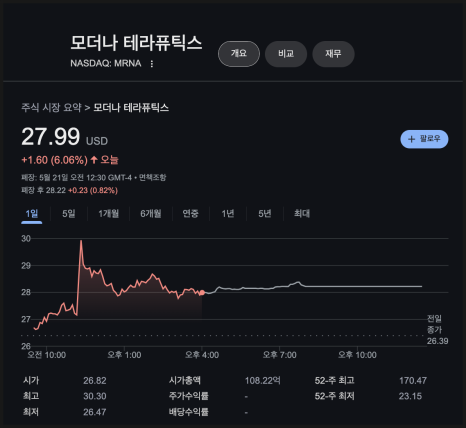Click the 팔로우 follow button
This screenshot has width=466, height=428.
[x=424, y=139]
